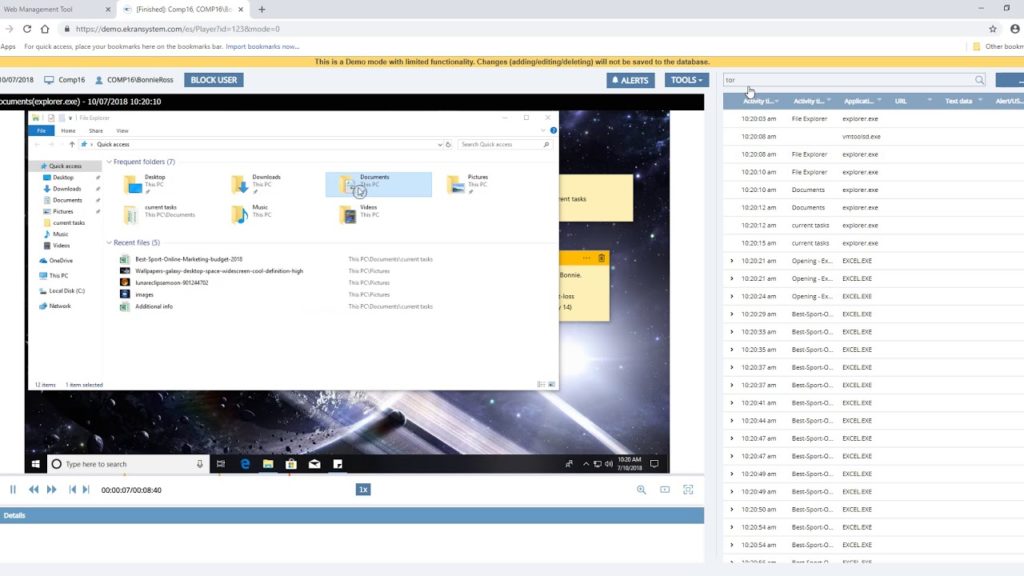Expand the 10:20:24 am EXCEL.EXE row
The image size is (1024, 576).
731,296
